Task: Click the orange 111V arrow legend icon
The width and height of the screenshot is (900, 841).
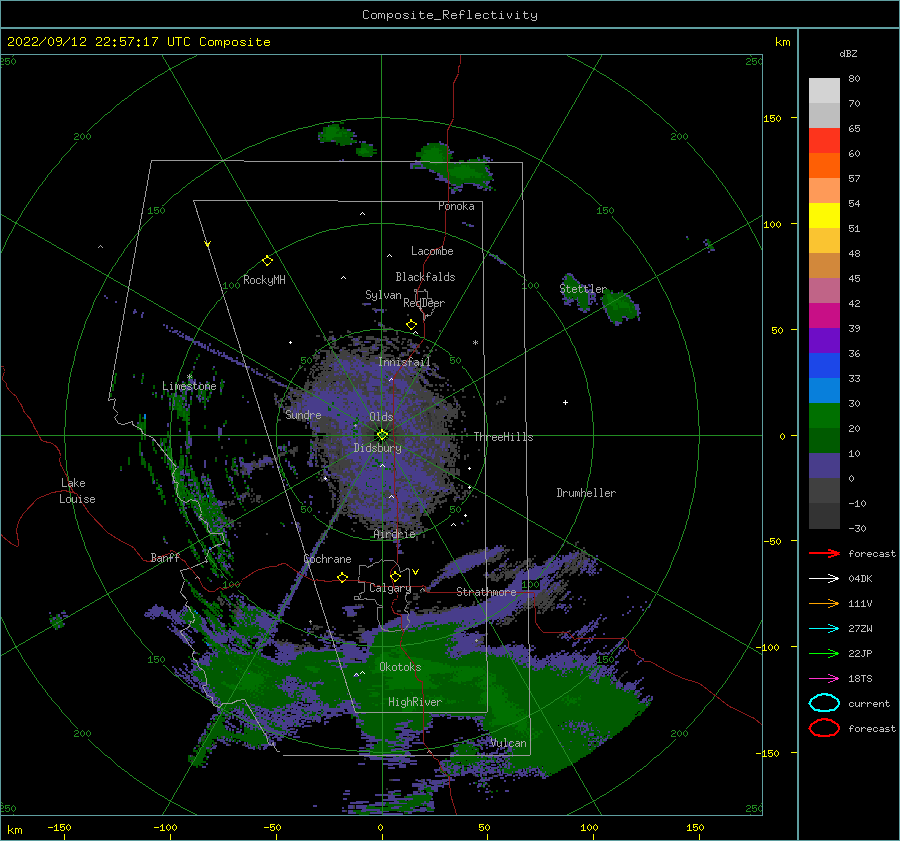Action: click(x=824, y=603)
